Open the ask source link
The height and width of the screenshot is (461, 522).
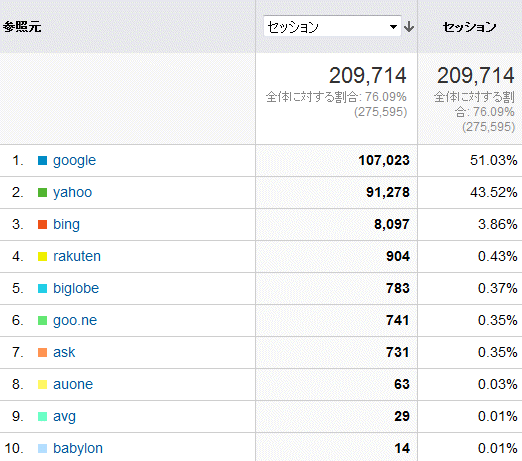(64, 352)
